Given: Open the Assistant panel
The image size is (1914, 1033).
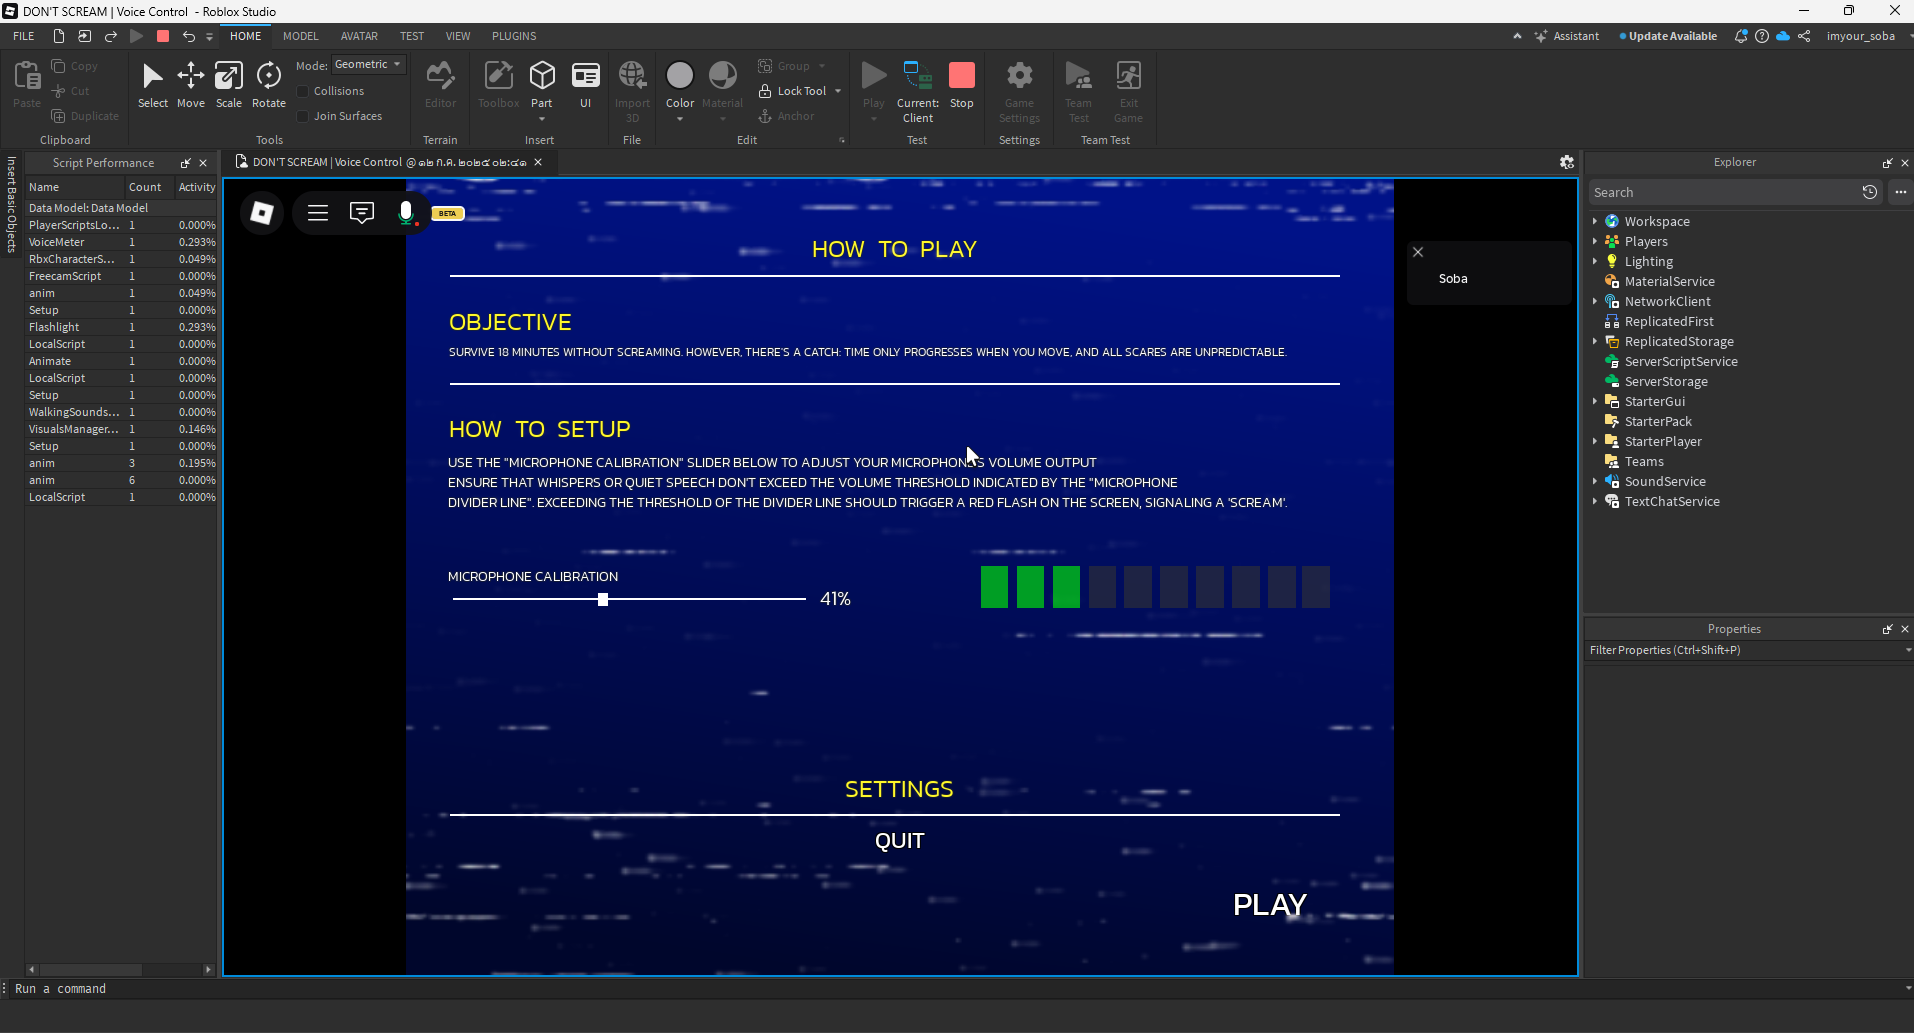Looking at the screenshot, I should point(1568,36).
